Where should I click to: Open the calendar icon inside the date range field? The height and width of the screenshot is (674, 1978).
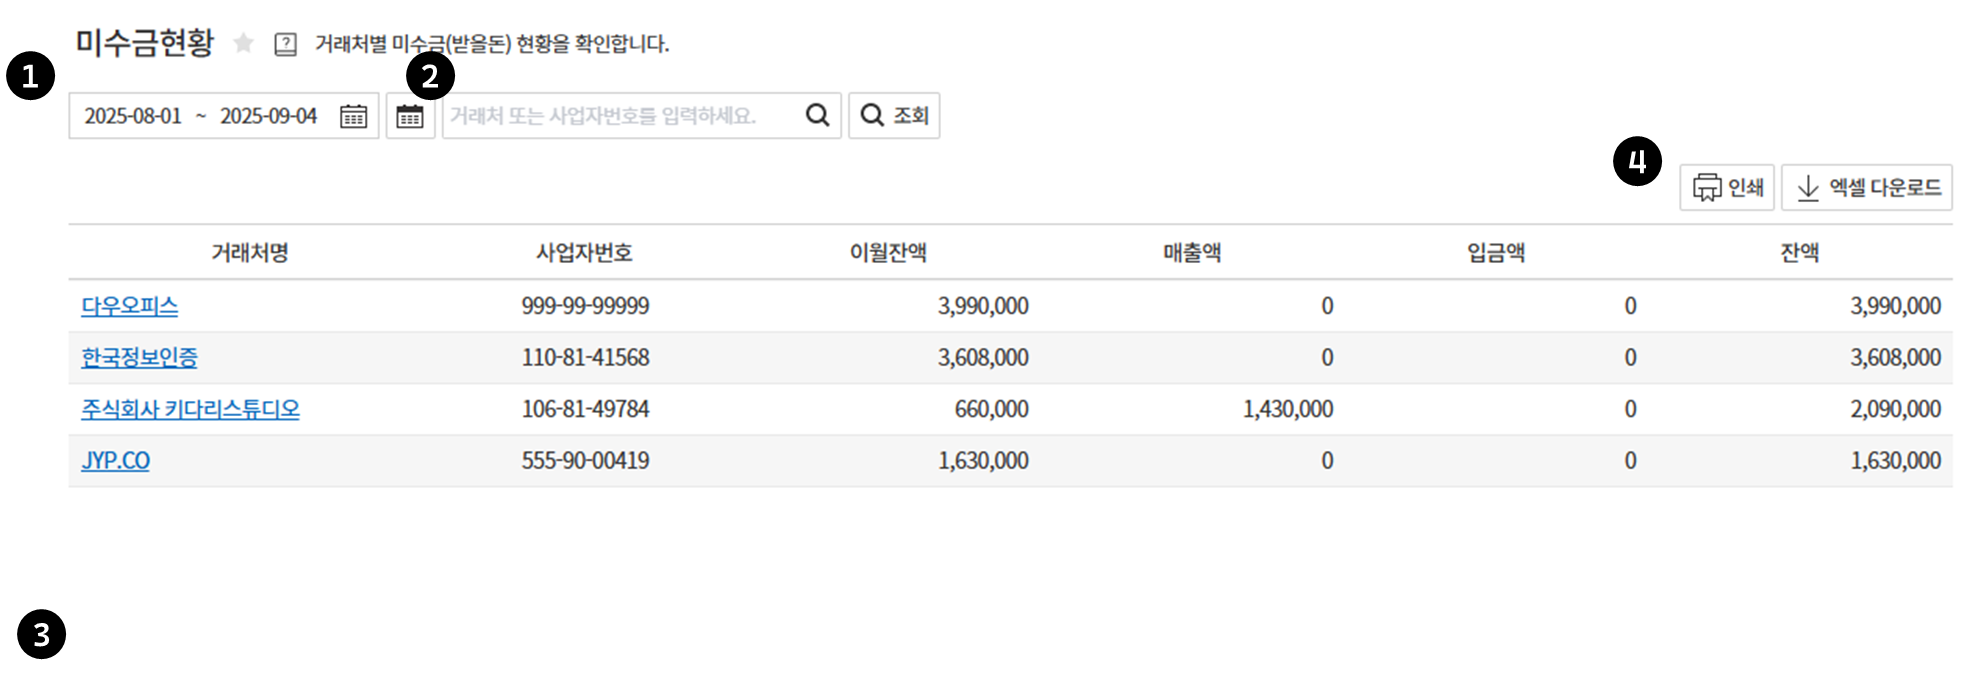click(353, 116)
